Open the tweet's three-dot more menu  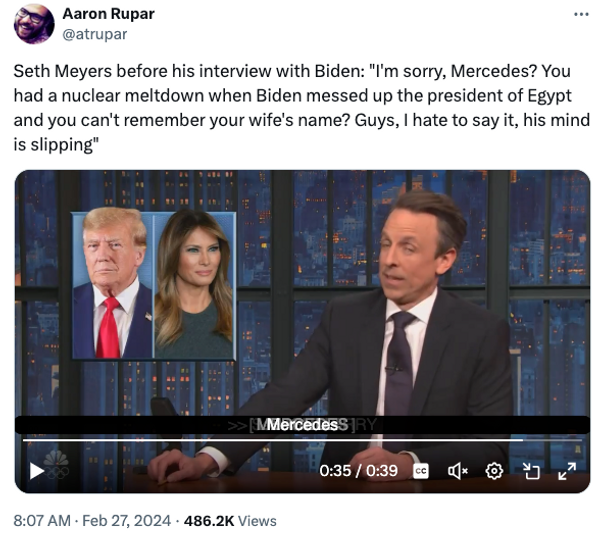[x=581, y=15]
